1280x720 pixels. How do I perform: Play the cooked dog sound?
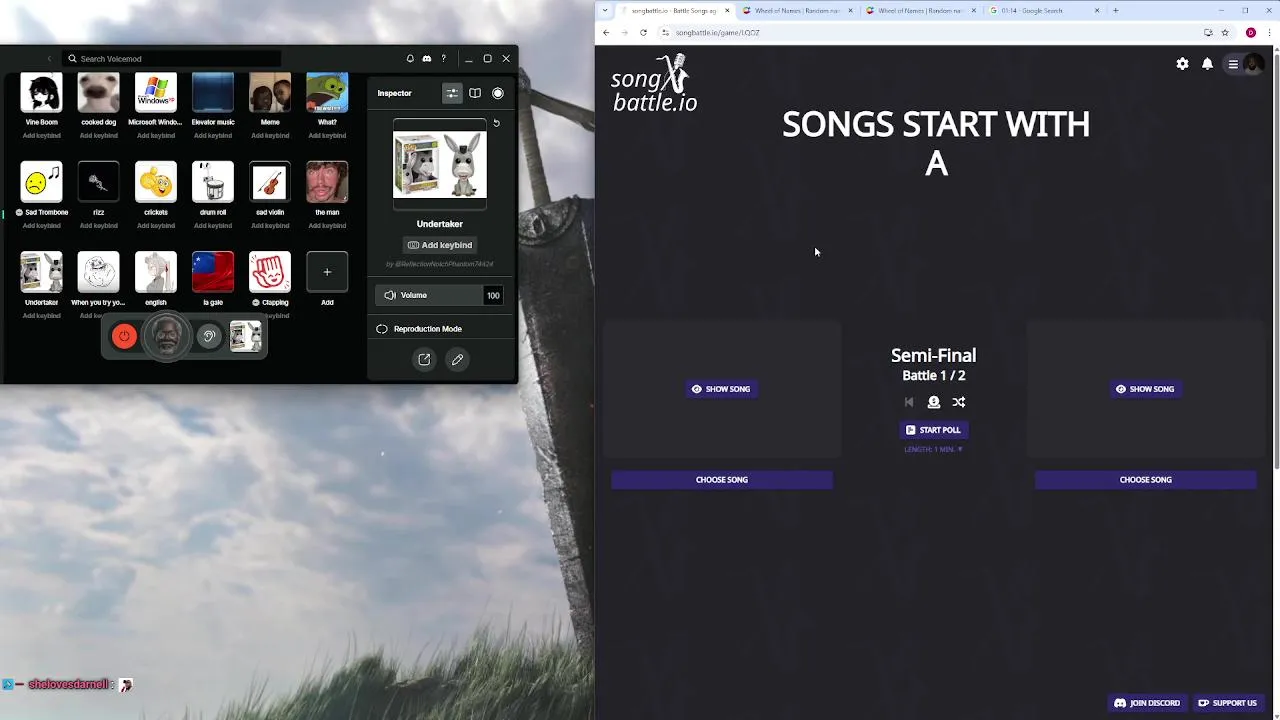tap(98, 93)
